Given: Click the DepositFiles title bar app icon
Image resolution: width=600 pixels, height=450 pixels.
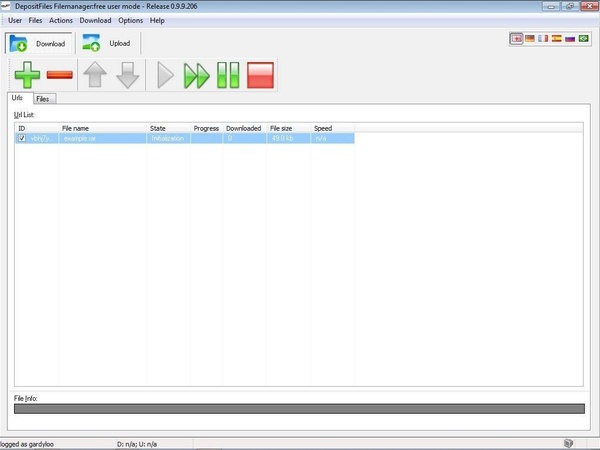Looking at the screenshot, I should [x=5, y=6].
